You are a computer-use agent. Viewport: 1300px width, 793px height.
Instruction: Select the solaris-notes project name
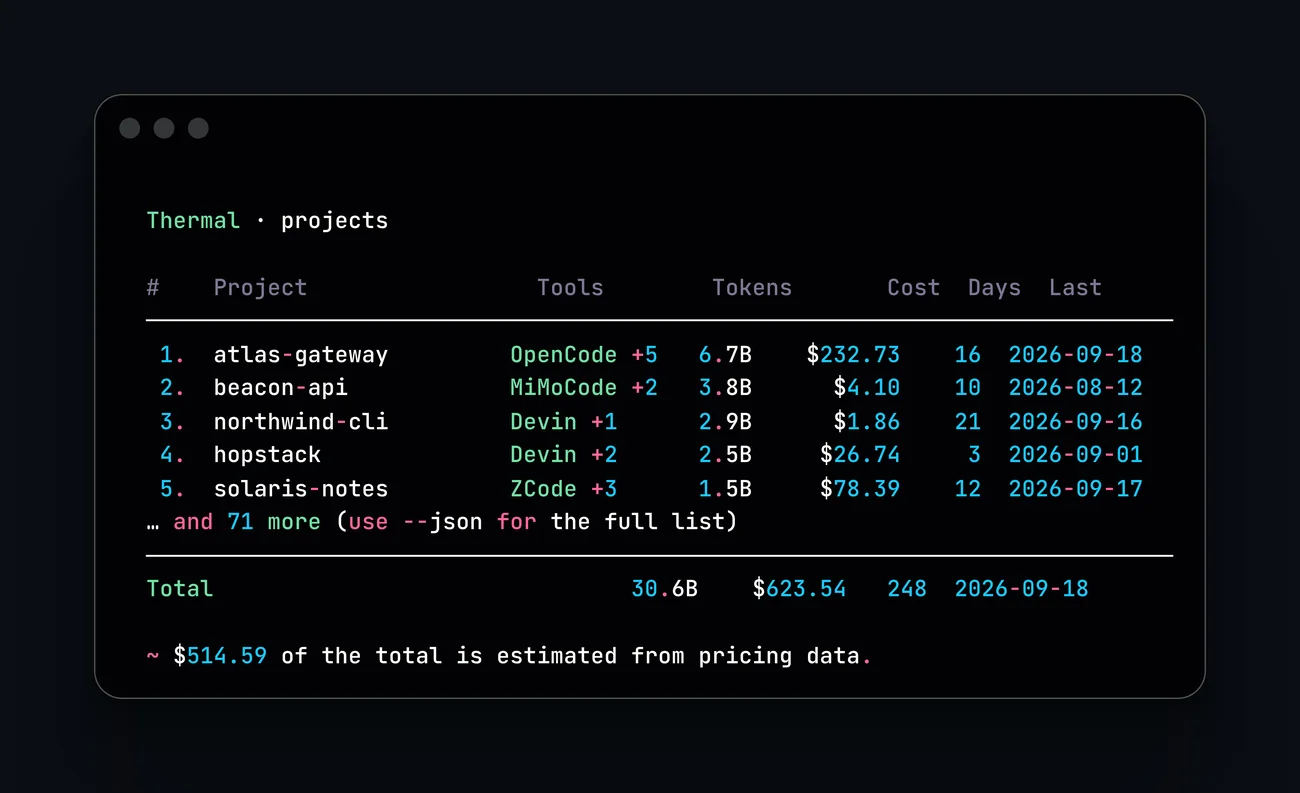pos(301,489)
